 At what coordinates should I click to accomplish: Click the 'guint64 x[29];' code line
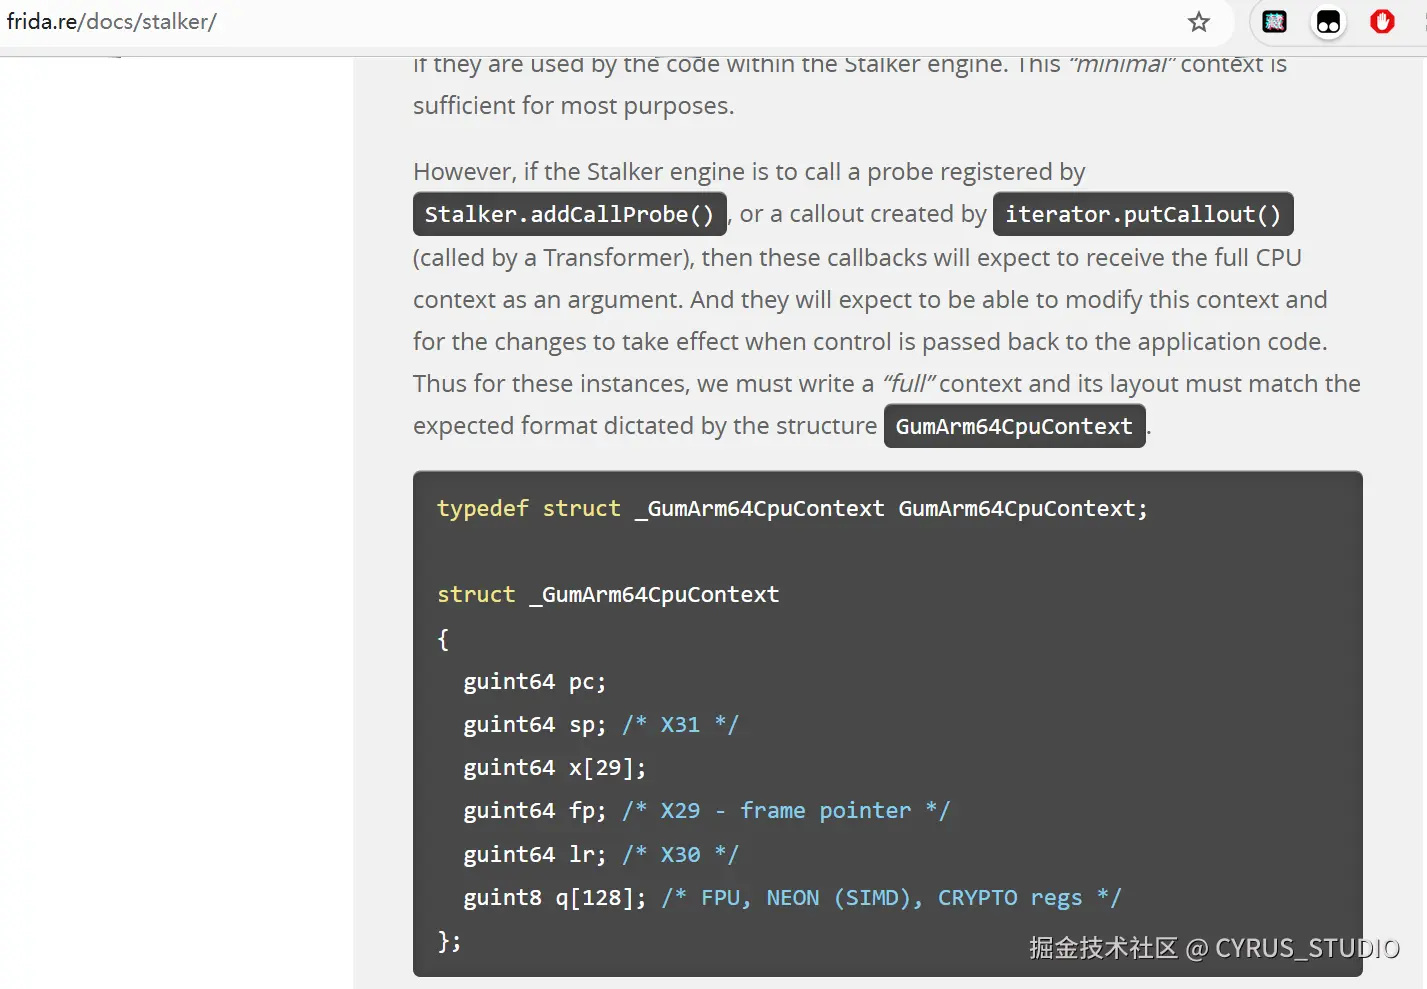point(555,767)
